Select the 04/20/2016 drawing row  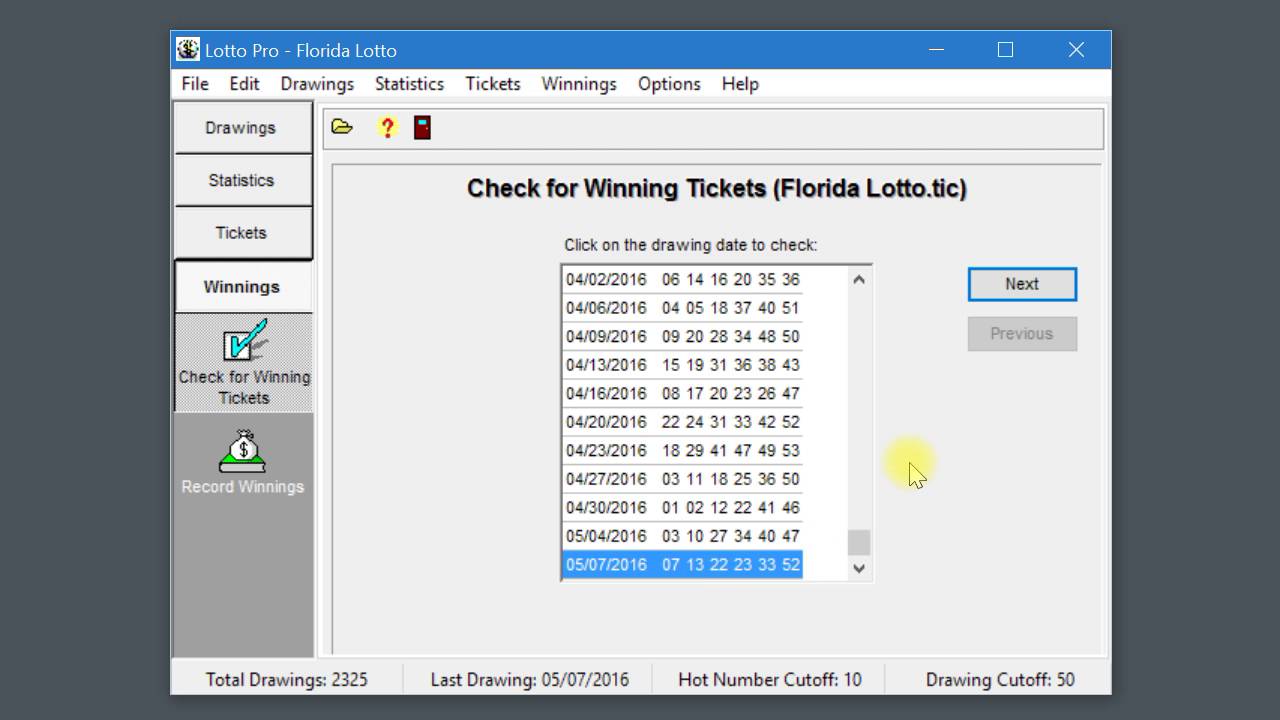[682, 422]
